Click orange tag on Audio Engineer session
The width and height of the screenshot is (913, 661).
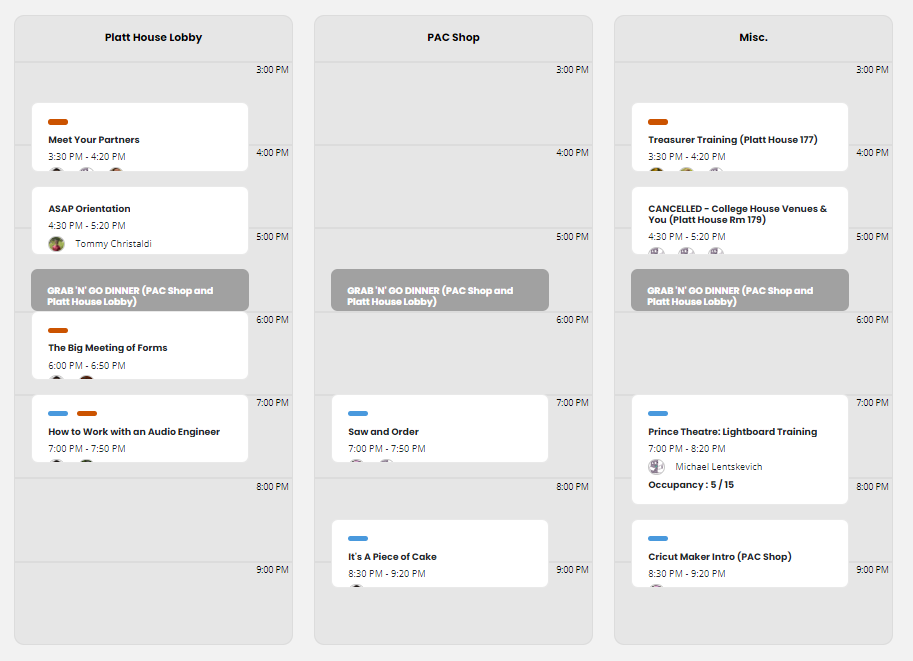(87, 413)
